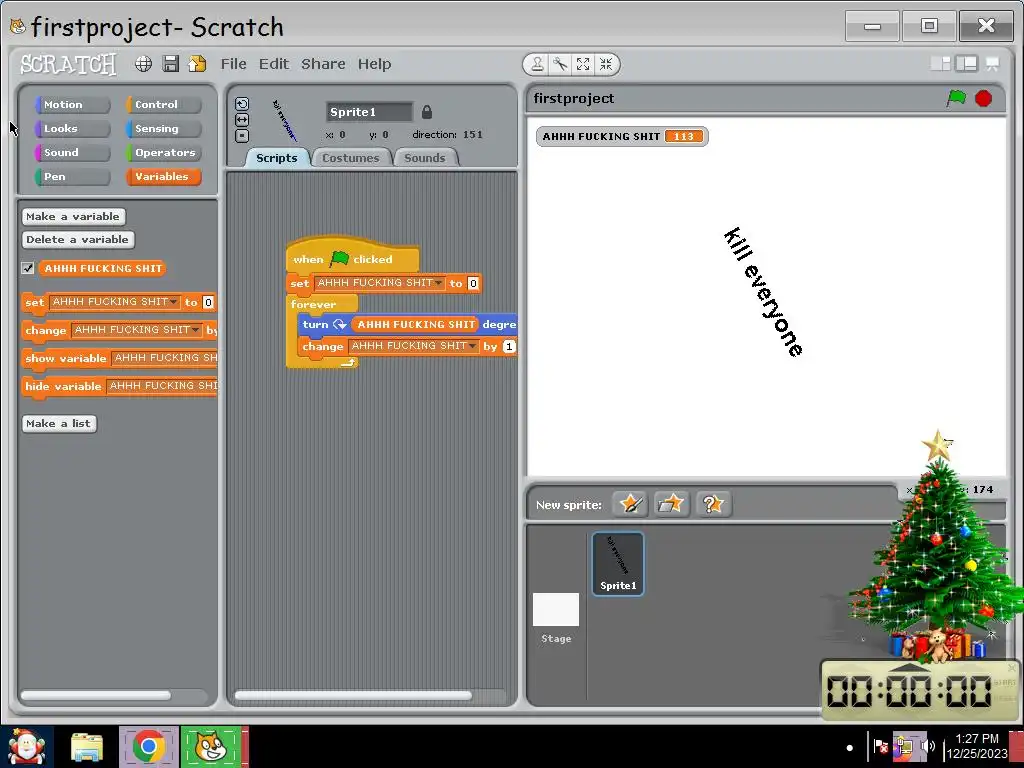This screenshot has height=768, width=1024.
Task: Open the Sensing blocks category
Action: (163, 129)
